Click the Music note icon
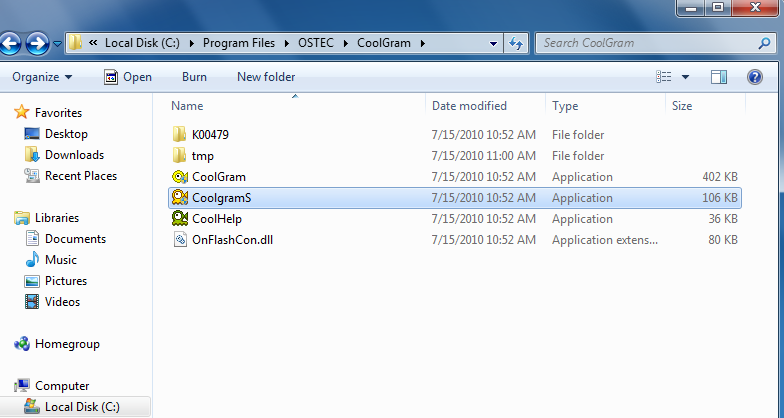784x418 pixels. click(x=32, y=260)
